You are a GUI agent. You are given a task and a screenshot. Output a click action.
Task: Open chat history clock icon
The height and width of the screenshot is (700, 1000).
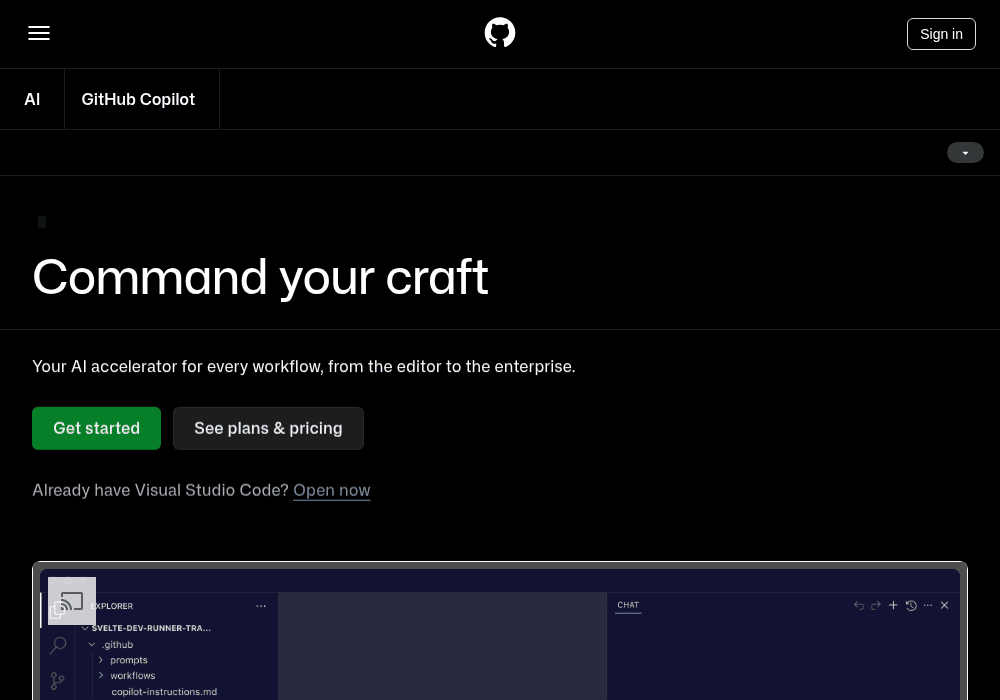[x=911, y=605]
